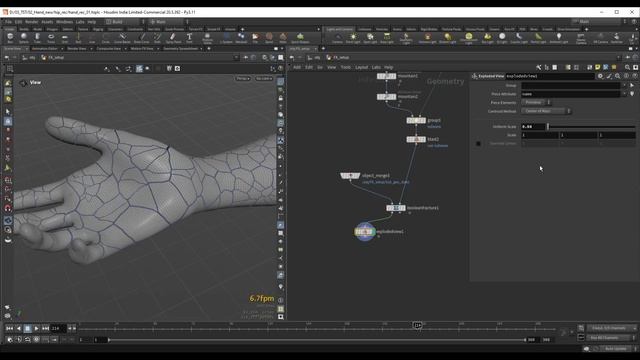
Task: Open the Windows menu
Action: pos(64,22)
